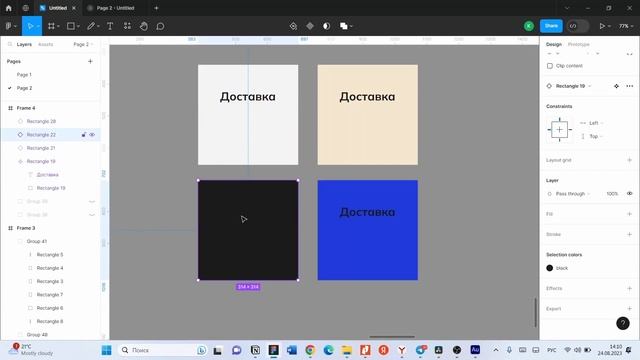
Task: Add an export setting
Action: click(629, 309)
